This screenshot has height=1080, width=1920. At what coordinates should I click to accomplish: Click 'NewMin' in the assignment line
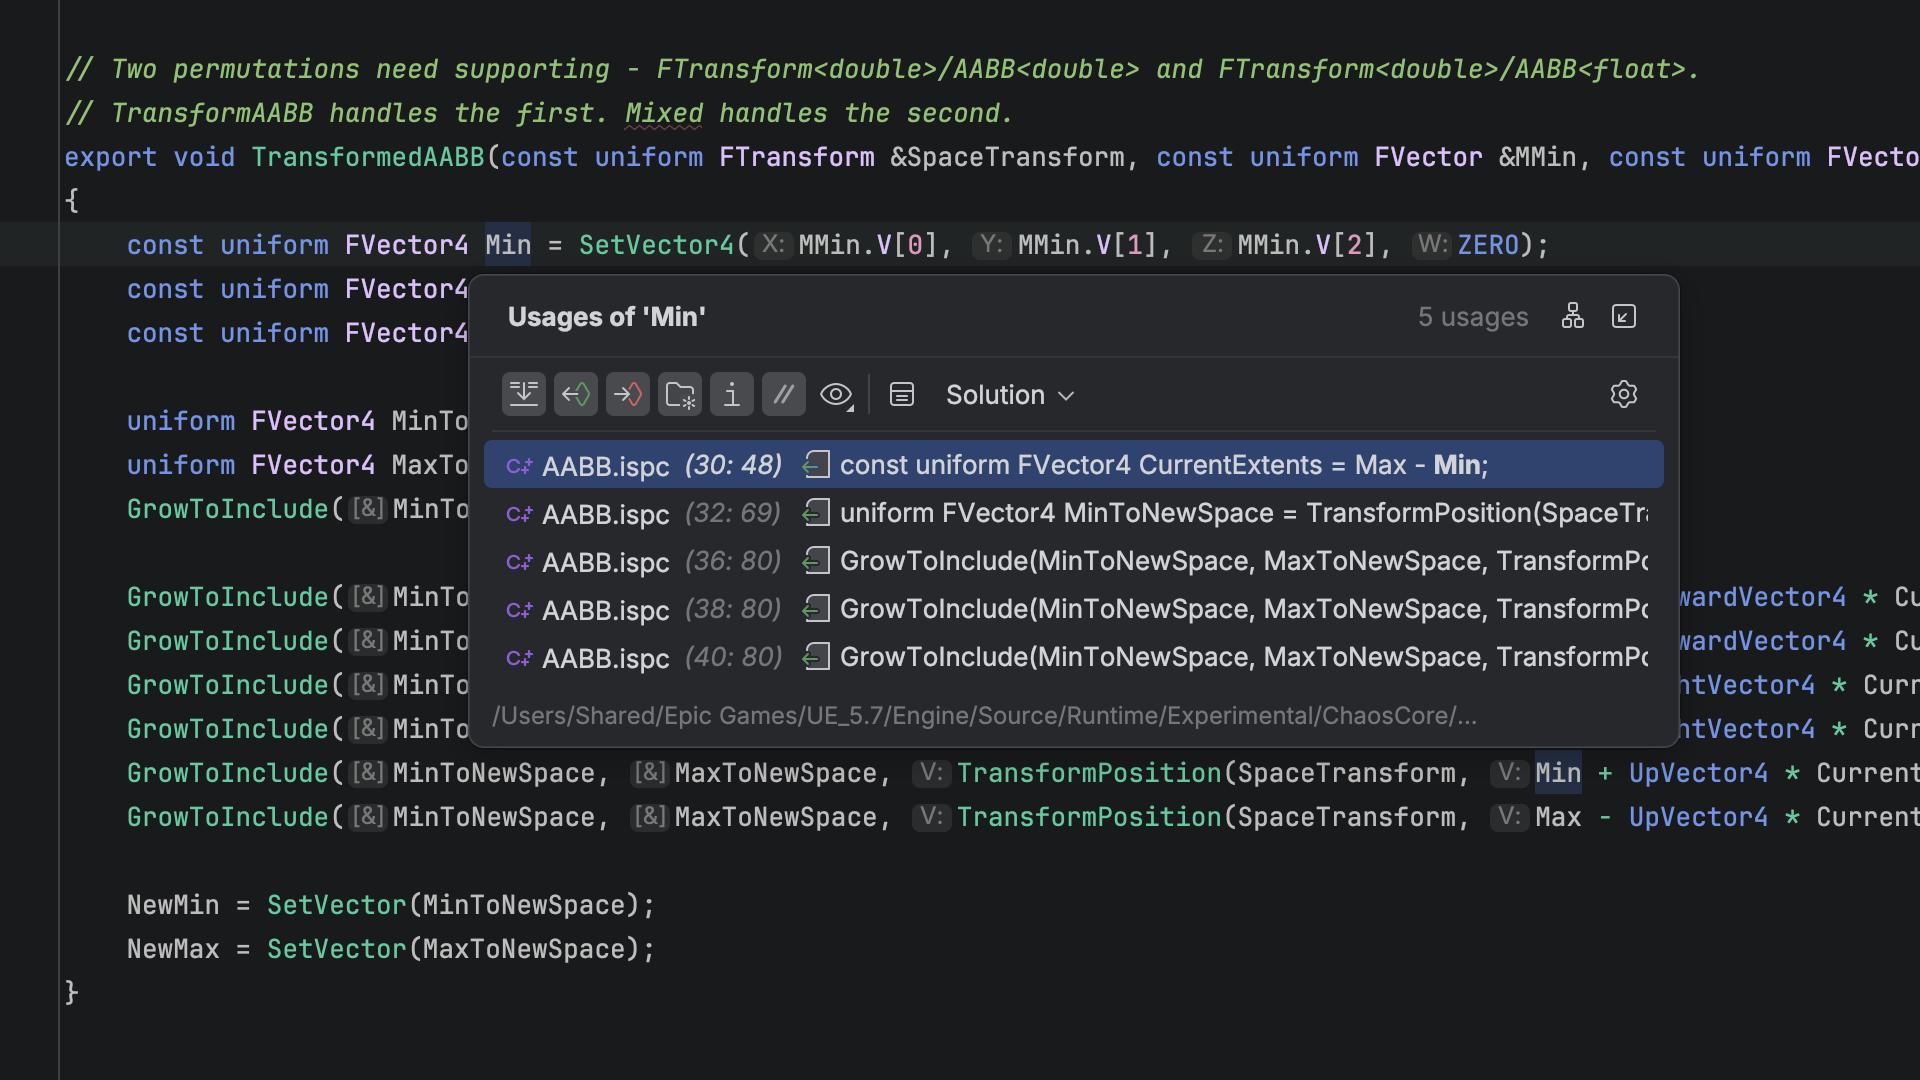click(x=173, y=905)
